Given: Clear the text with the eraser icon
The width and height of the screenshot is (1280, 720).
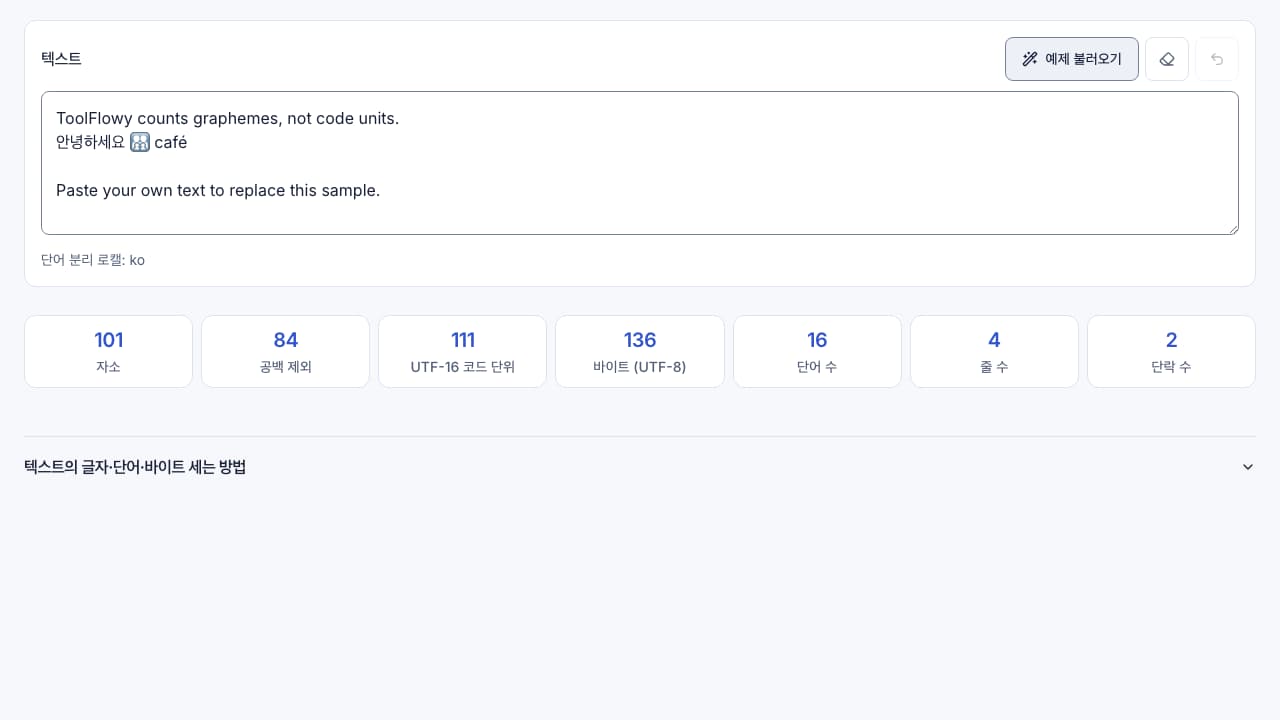Looking at the screenshot, I should [1167, 59].
